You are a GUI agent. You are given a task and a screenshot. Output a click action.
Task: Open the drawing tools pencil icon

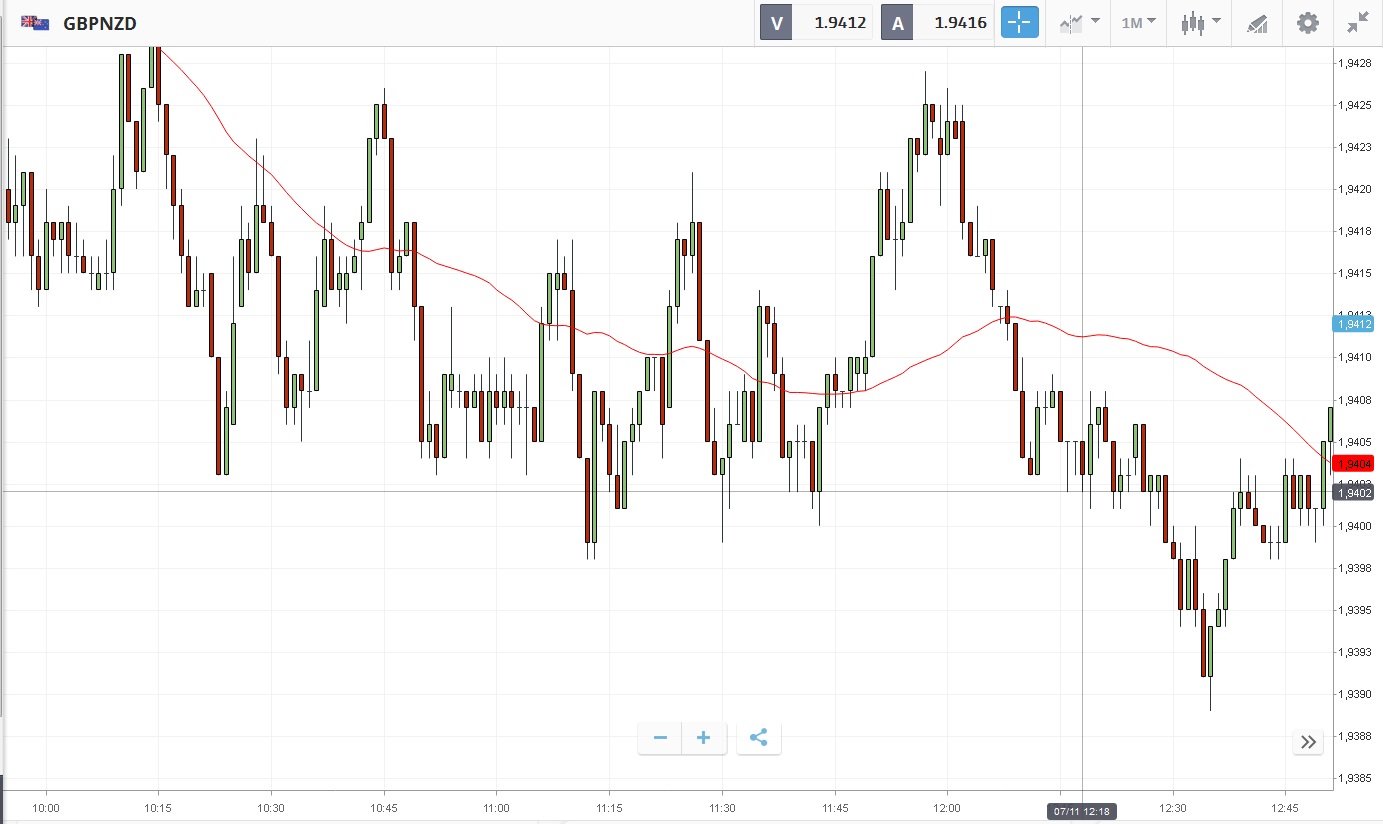click(x=1257, y=23)
